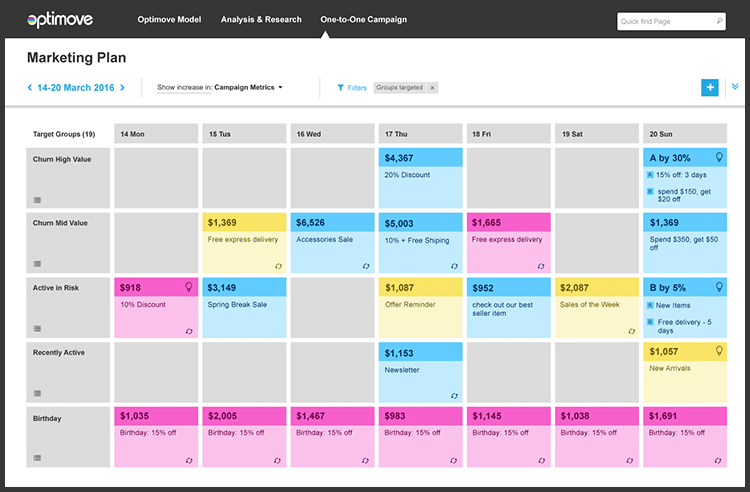Click the lightbulb icon on $918 10% Discount card
This screenshot has height=492, width=750.
189,287
